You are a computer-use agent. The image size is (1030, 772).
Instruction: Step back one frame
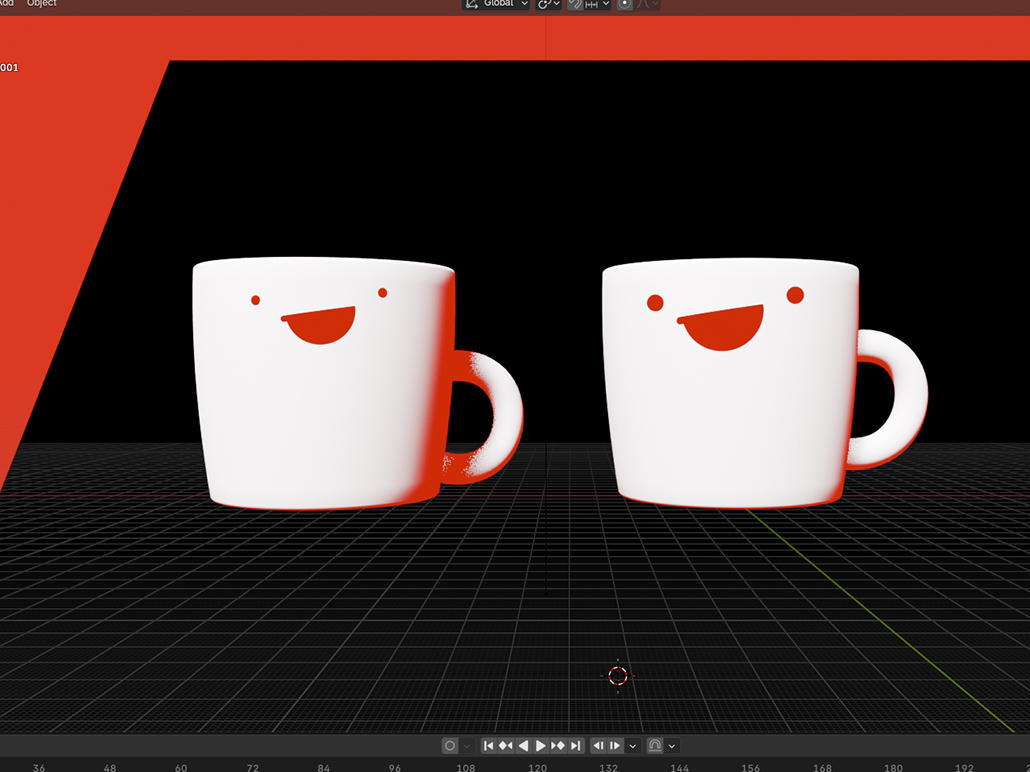[598, 746]
